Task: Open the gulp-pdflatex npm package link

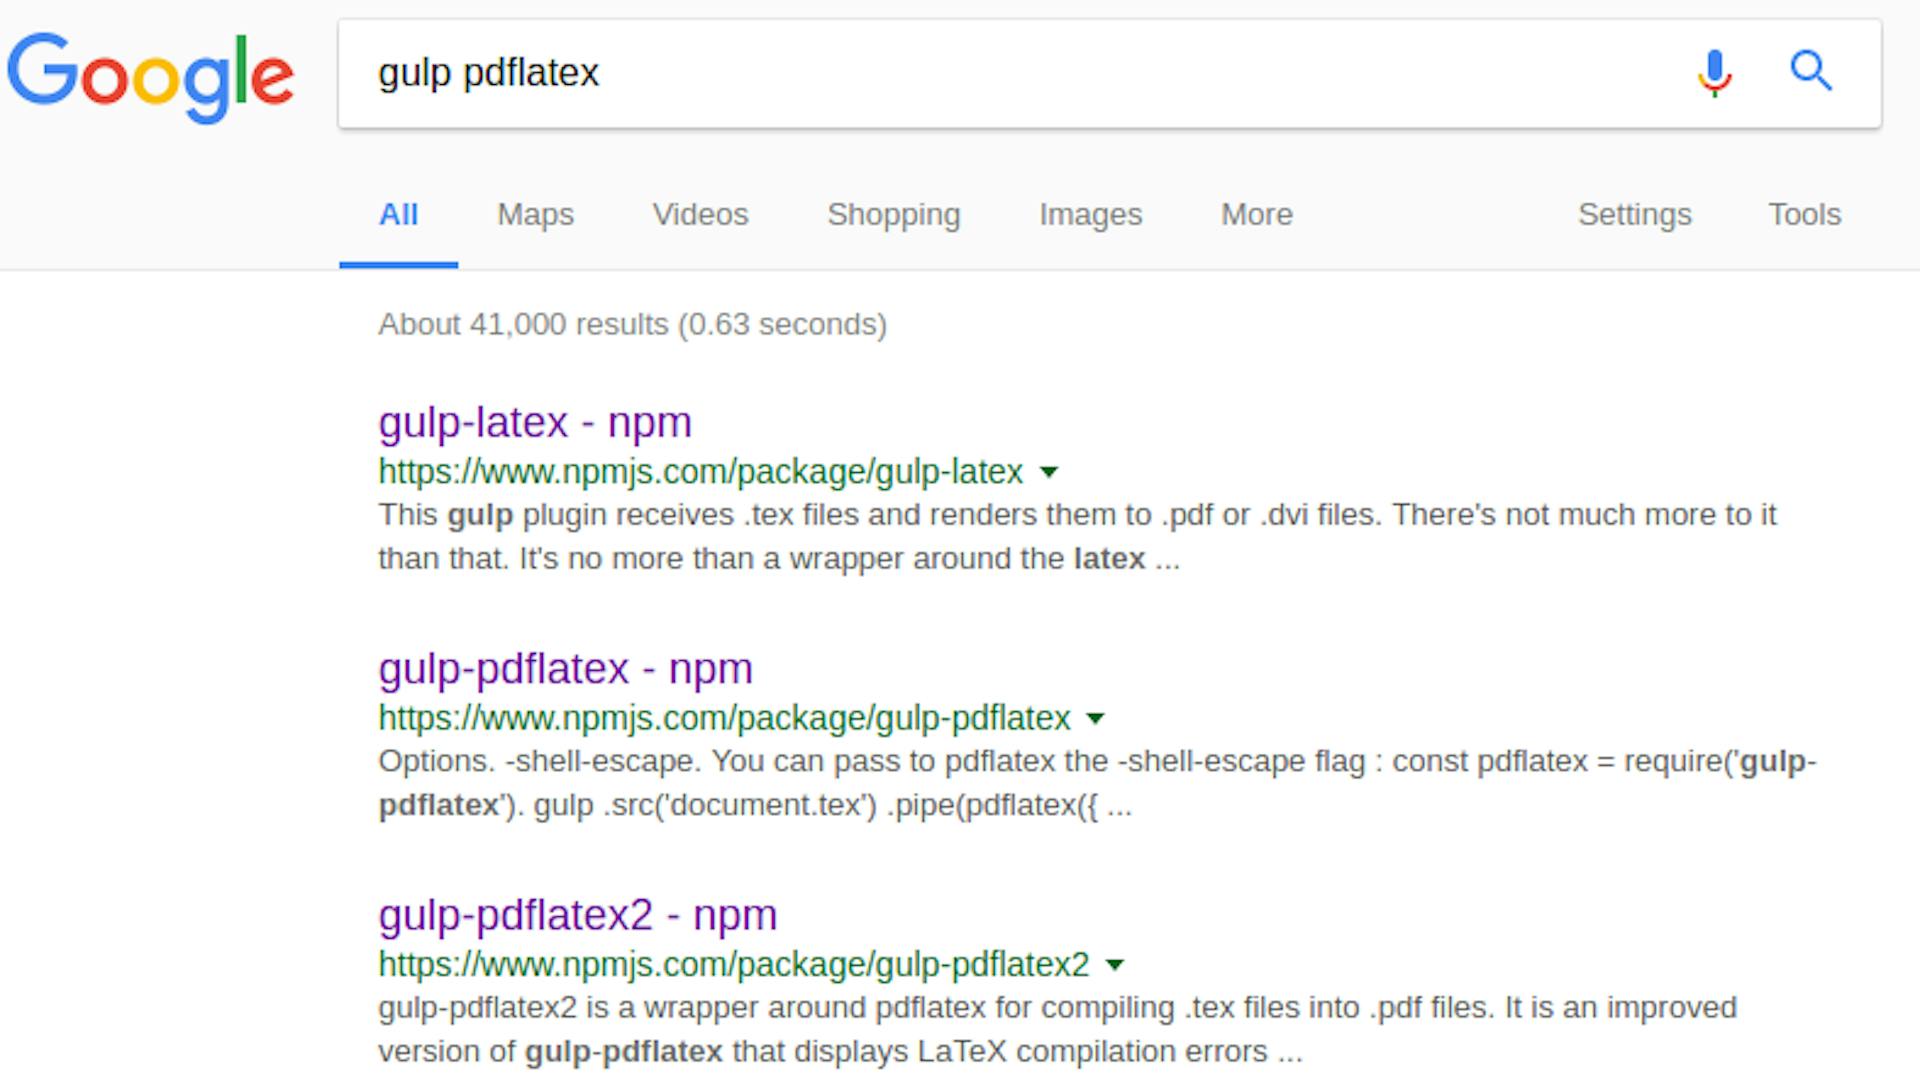Action: pyautogui.click(x=564, y=668)
